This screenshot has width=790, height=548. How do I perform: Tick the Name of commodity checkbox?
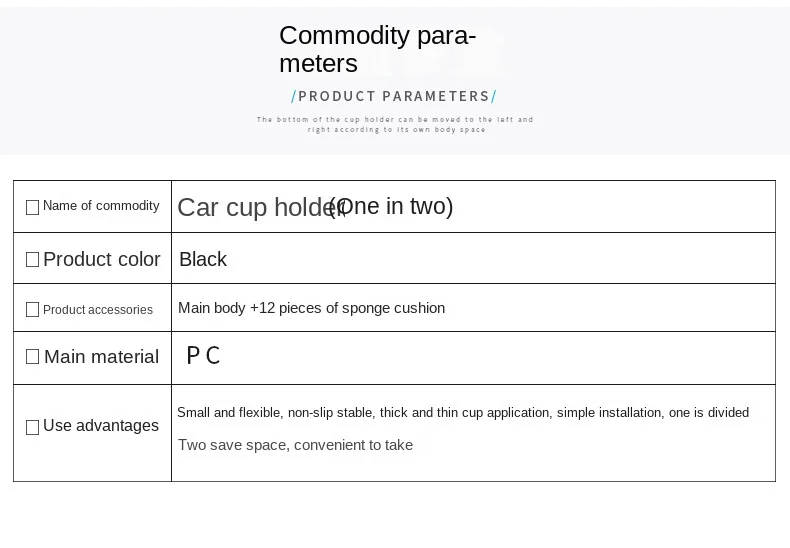[32, 208]
